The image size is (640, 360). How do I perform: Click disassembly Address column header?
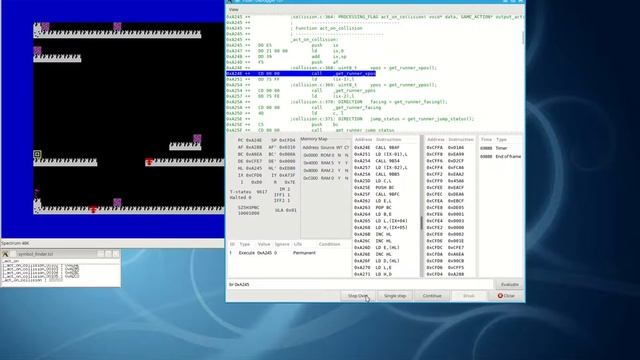coord(363,140)
